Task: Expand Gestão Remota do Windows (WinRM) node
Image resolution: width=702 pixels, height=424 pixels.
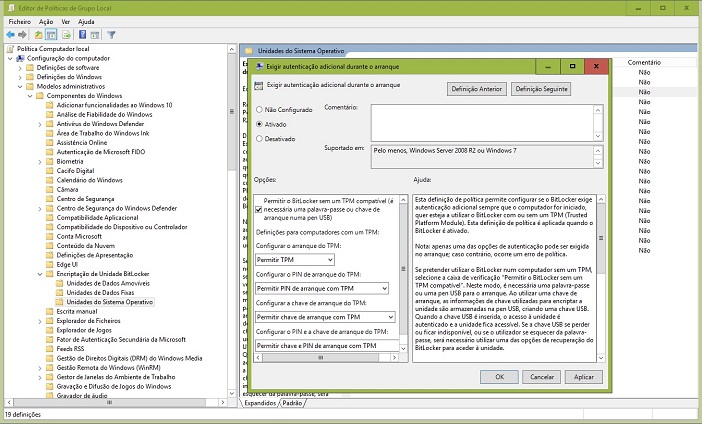Action: [x=40, y=368]
